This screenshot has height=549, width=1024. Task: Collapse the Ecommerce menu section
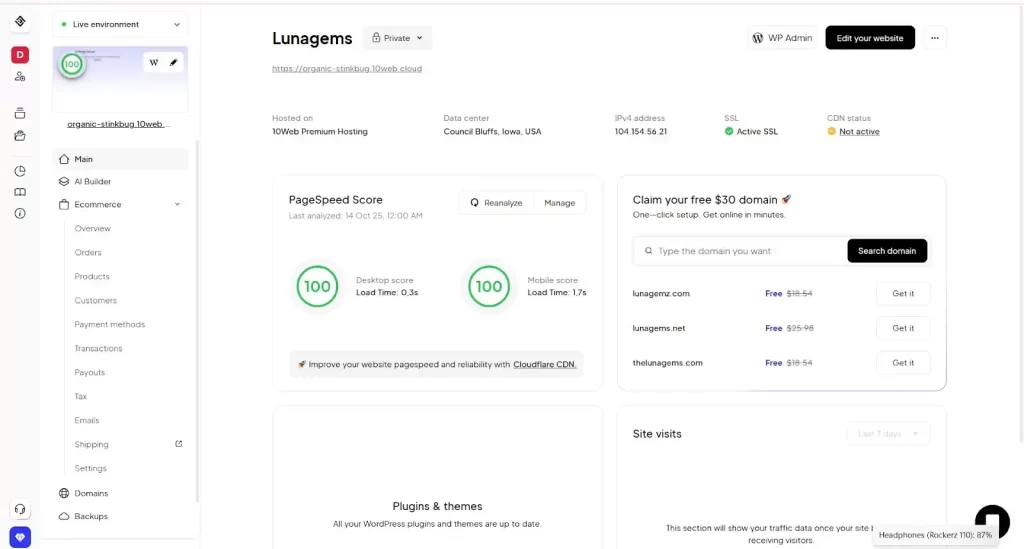[x=177, y=205]
